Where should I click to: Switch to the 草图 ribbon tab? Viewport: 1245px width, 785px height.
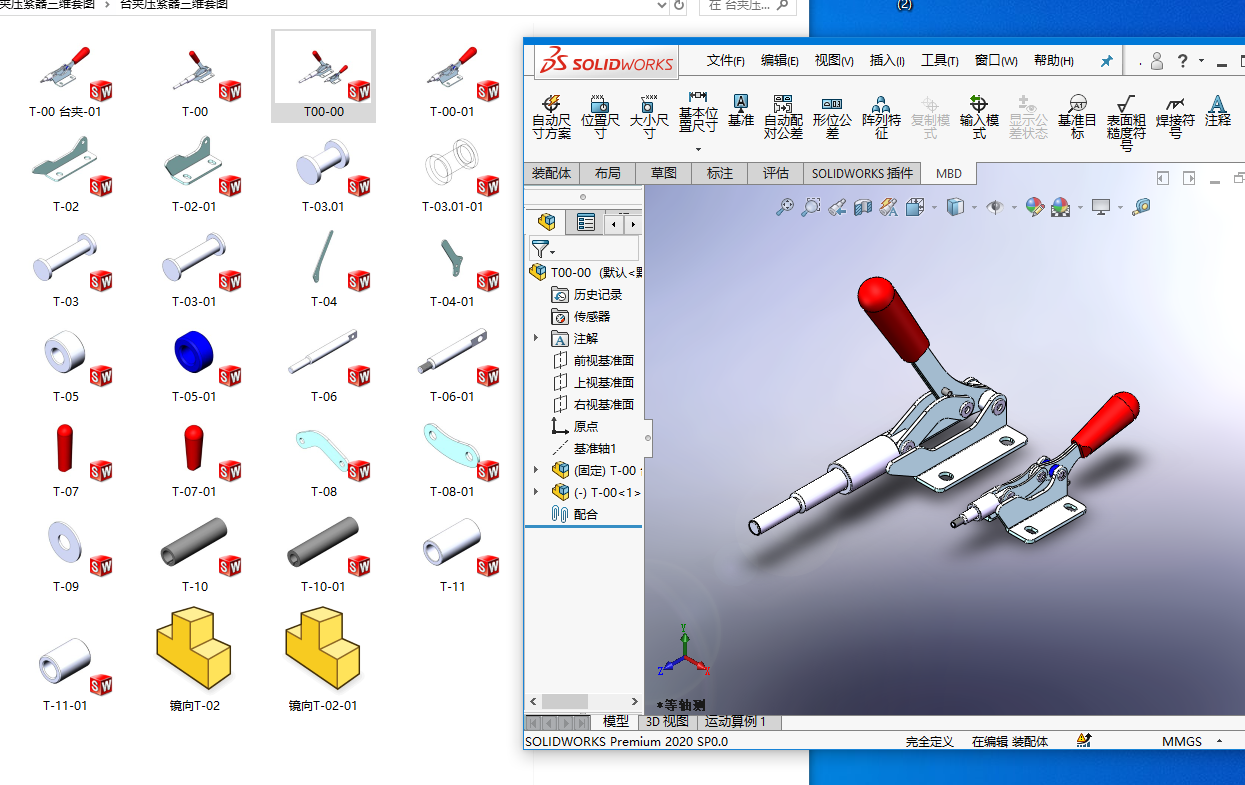[664, 173]
